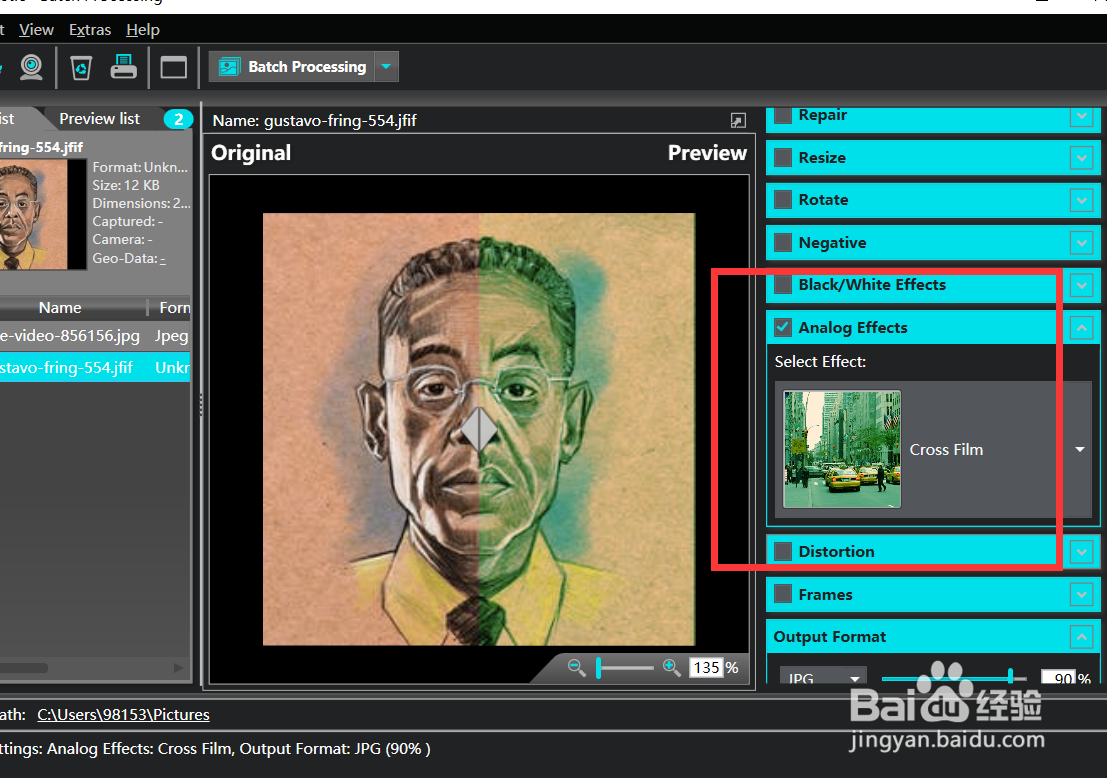Enable the Distortion checkbox
This screenshot has width=1107, height=778.
[x=782, y=551]
